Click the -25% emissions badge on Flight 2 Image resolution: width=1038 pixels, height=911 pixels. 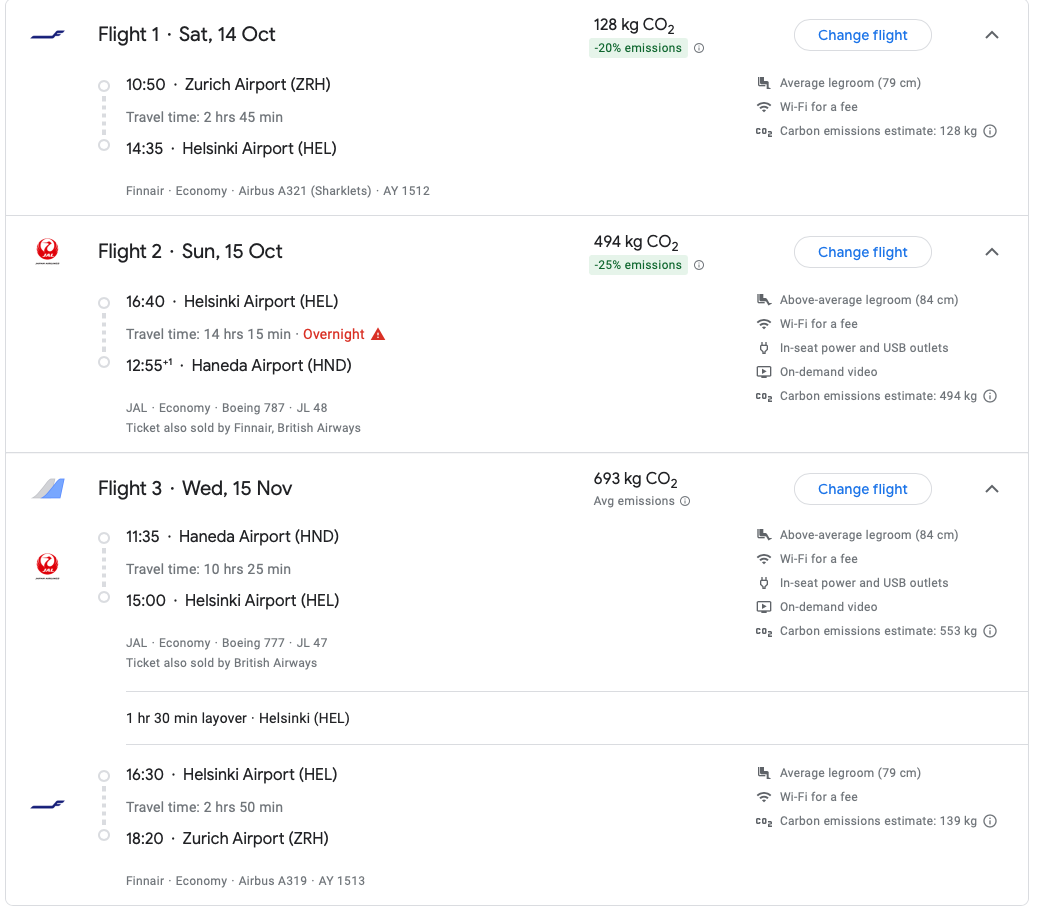click(638, 264)
